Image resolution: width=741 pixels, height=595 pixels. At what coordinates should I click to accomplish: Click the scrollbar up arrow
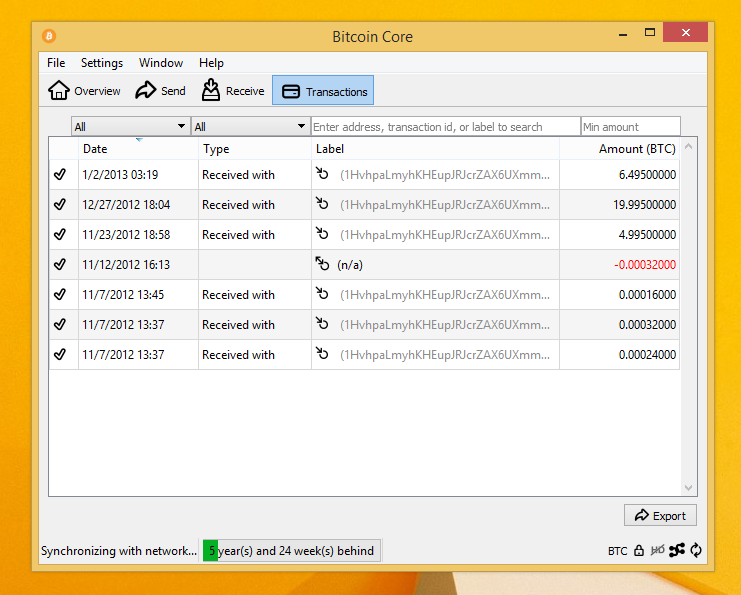(689, 147)
